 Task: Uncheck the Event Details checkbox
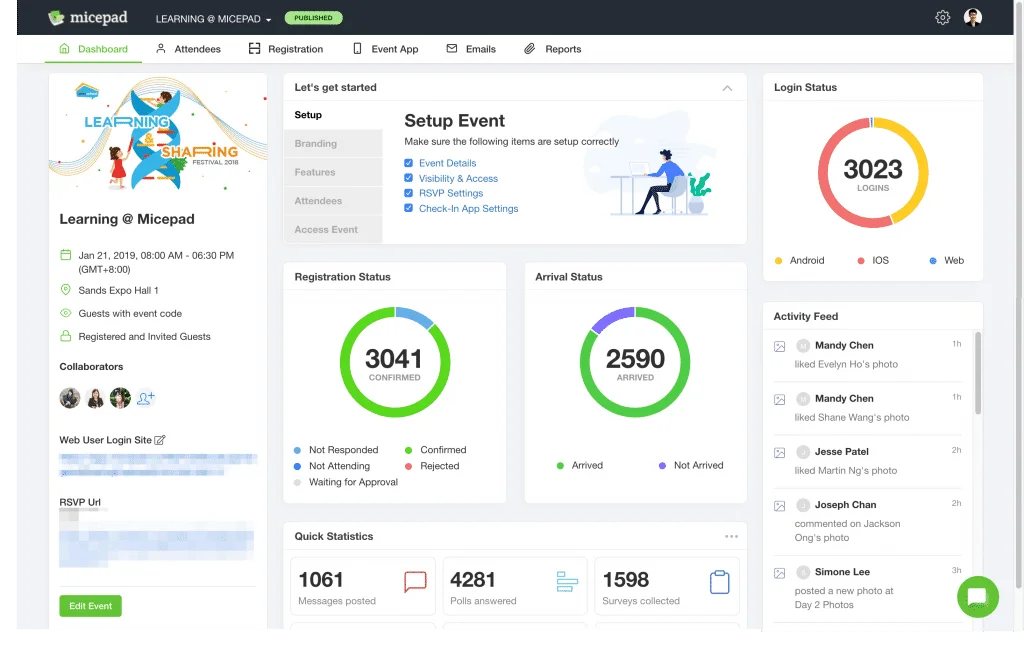(x=406, y=163)
